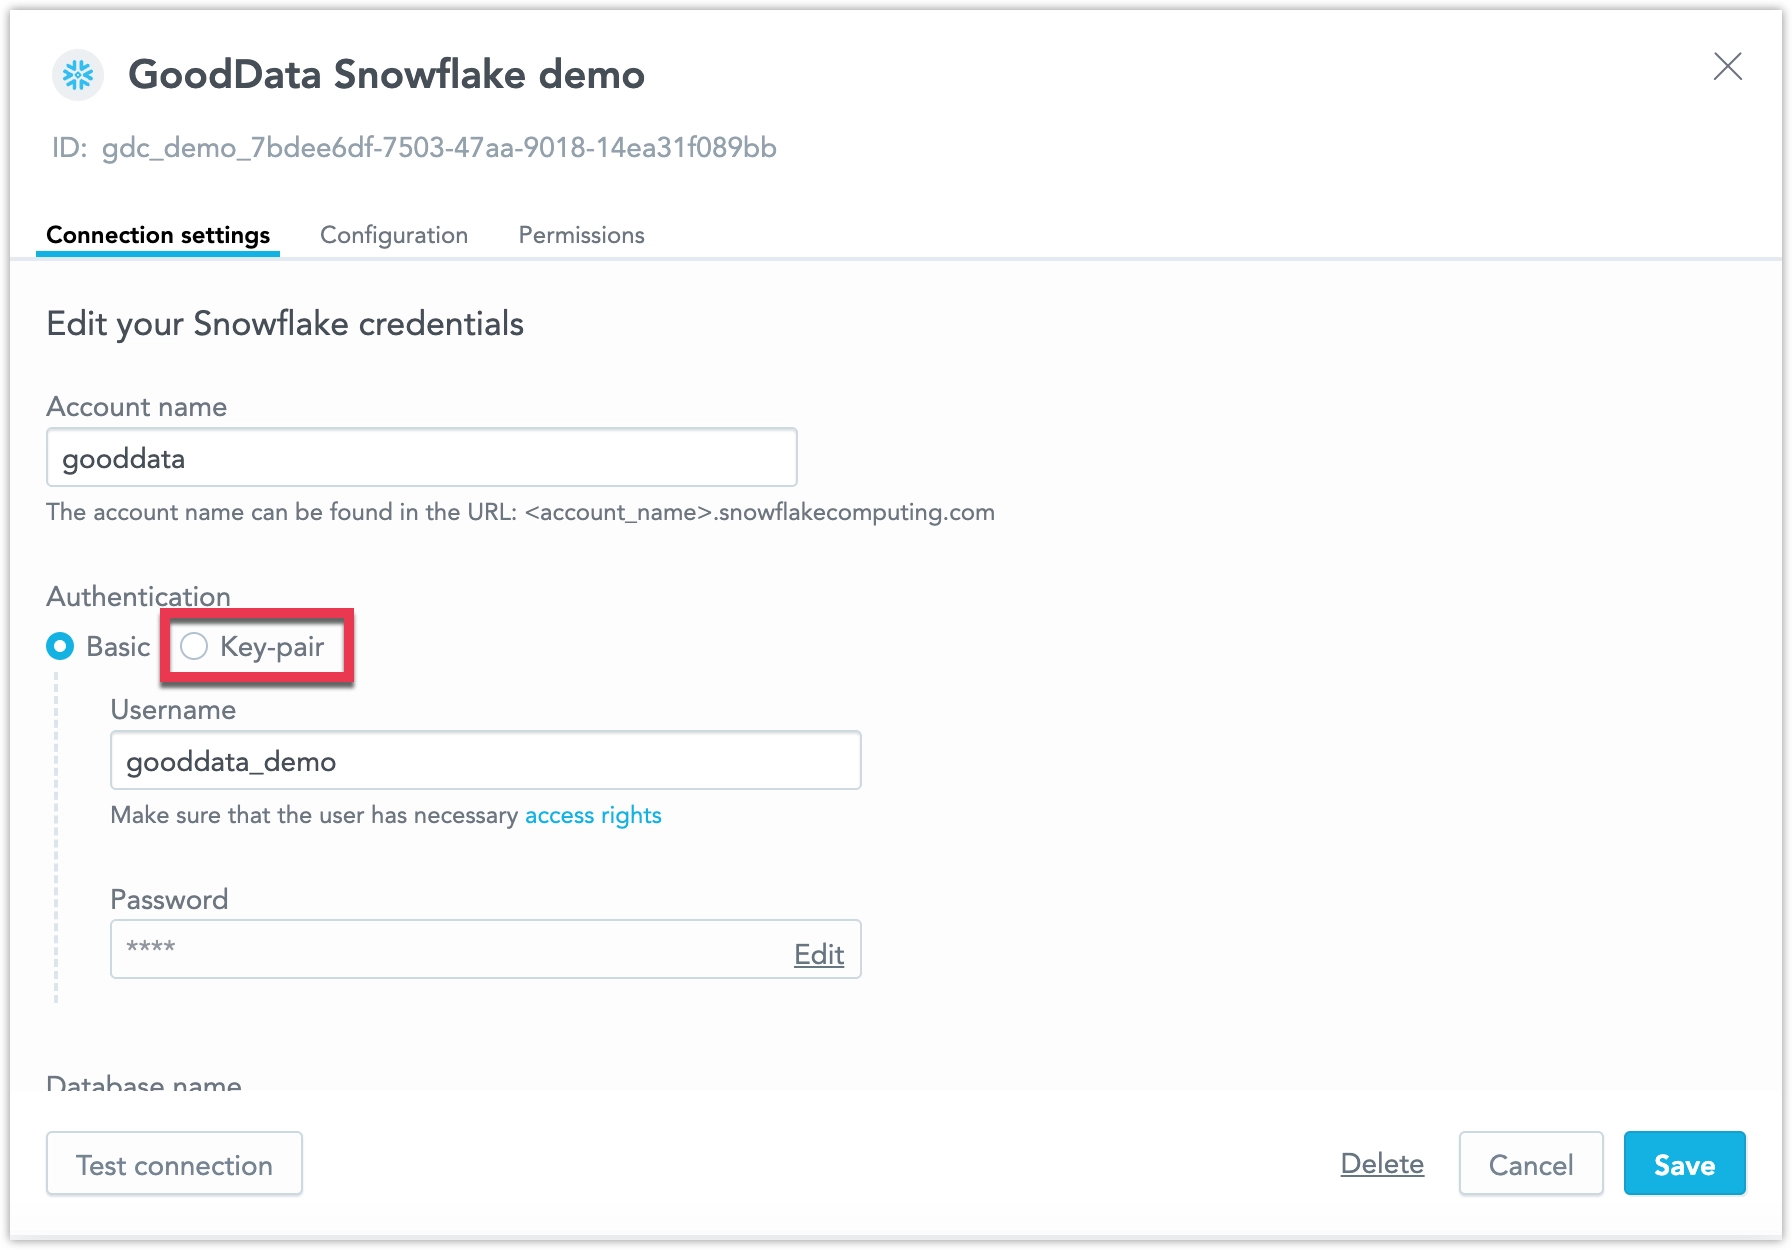Click the Delete link
Image resolution: width=1792 pixels, height=1250 pixels.
coord(1381,1164)
